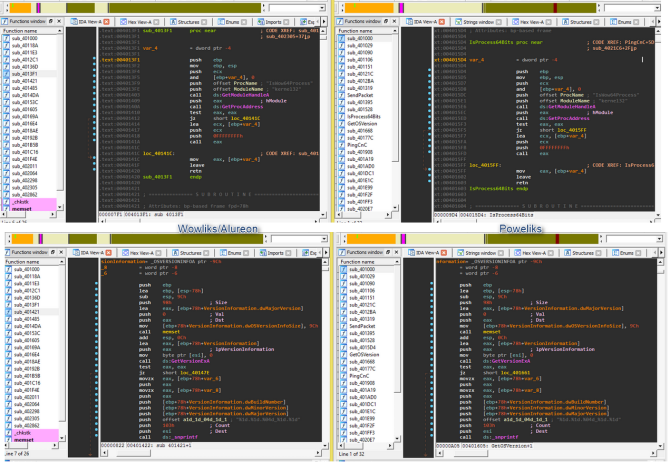The image size is (670, 464).
Task: Float the Functions window in lower-right window
Action: [x=388, y=252]
